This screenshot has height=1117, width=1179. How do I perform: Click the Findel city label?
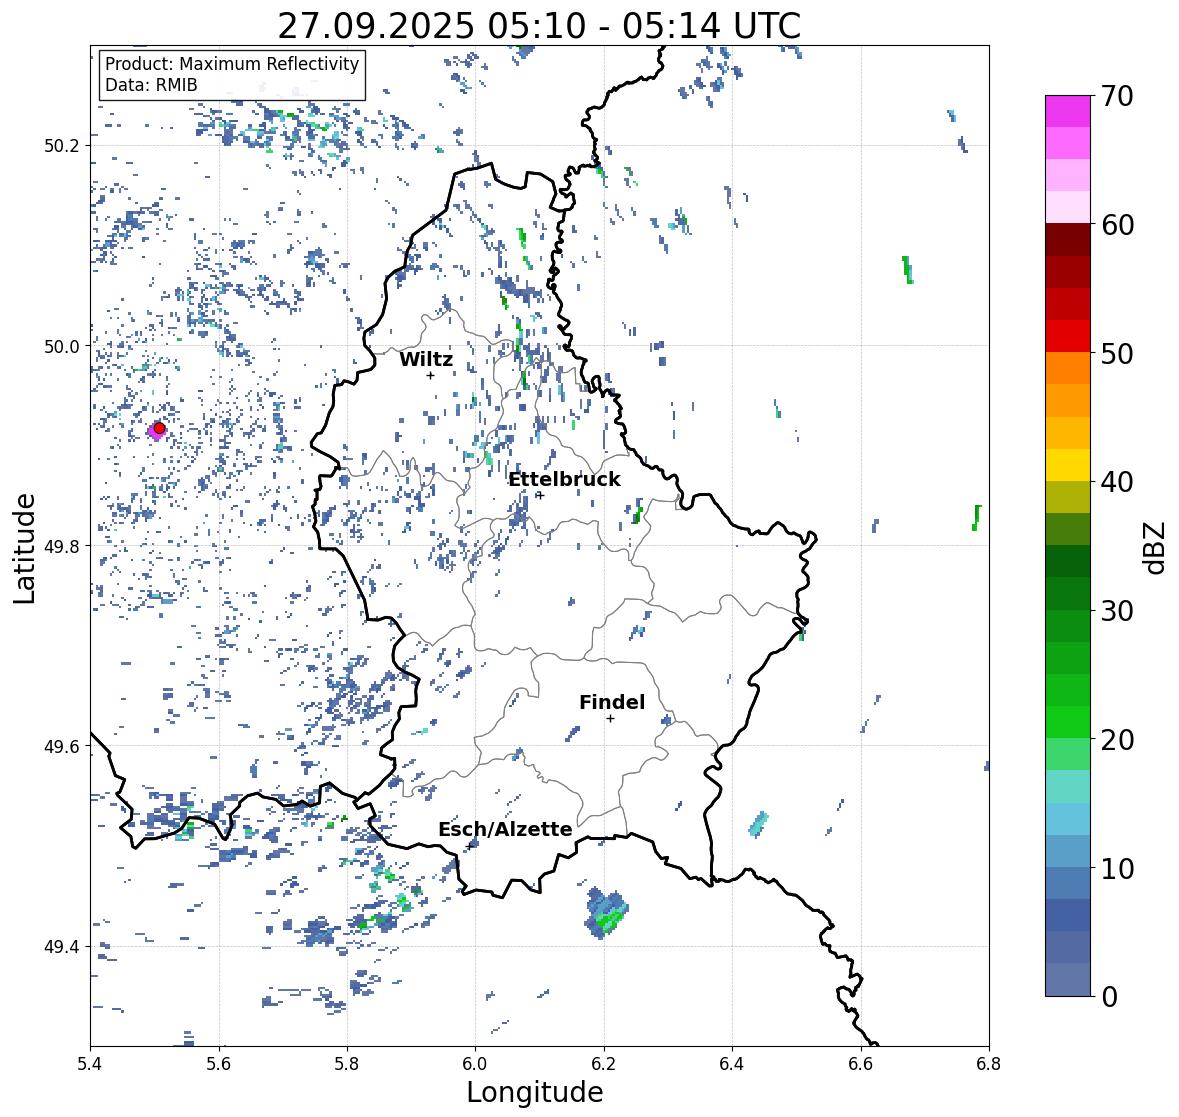click(x=612, y=702)
